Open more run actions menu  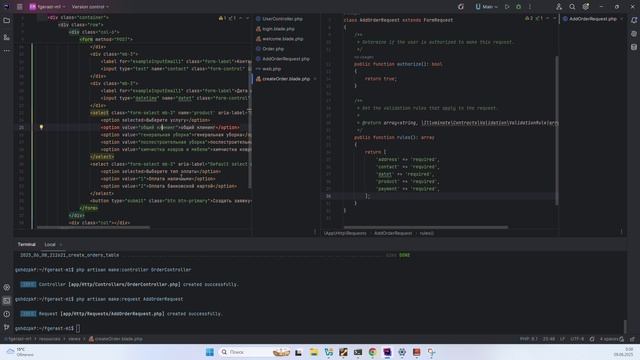point(530,7)
